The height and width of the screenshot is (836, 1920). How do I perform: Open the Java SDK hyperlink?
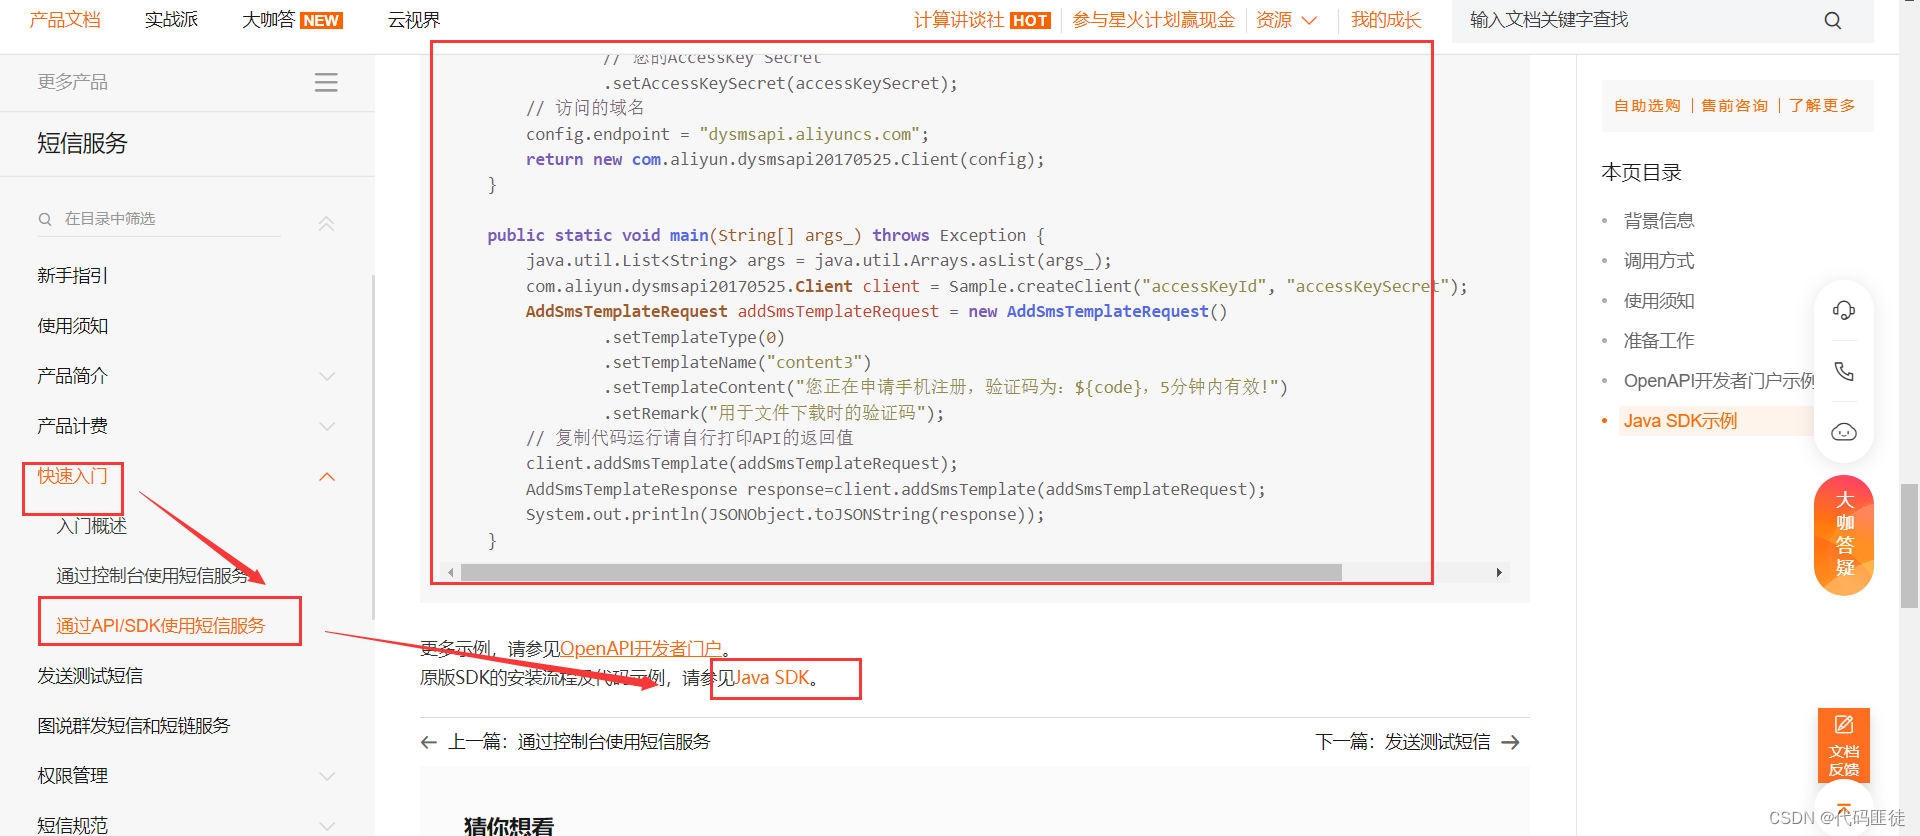(772, 678)
